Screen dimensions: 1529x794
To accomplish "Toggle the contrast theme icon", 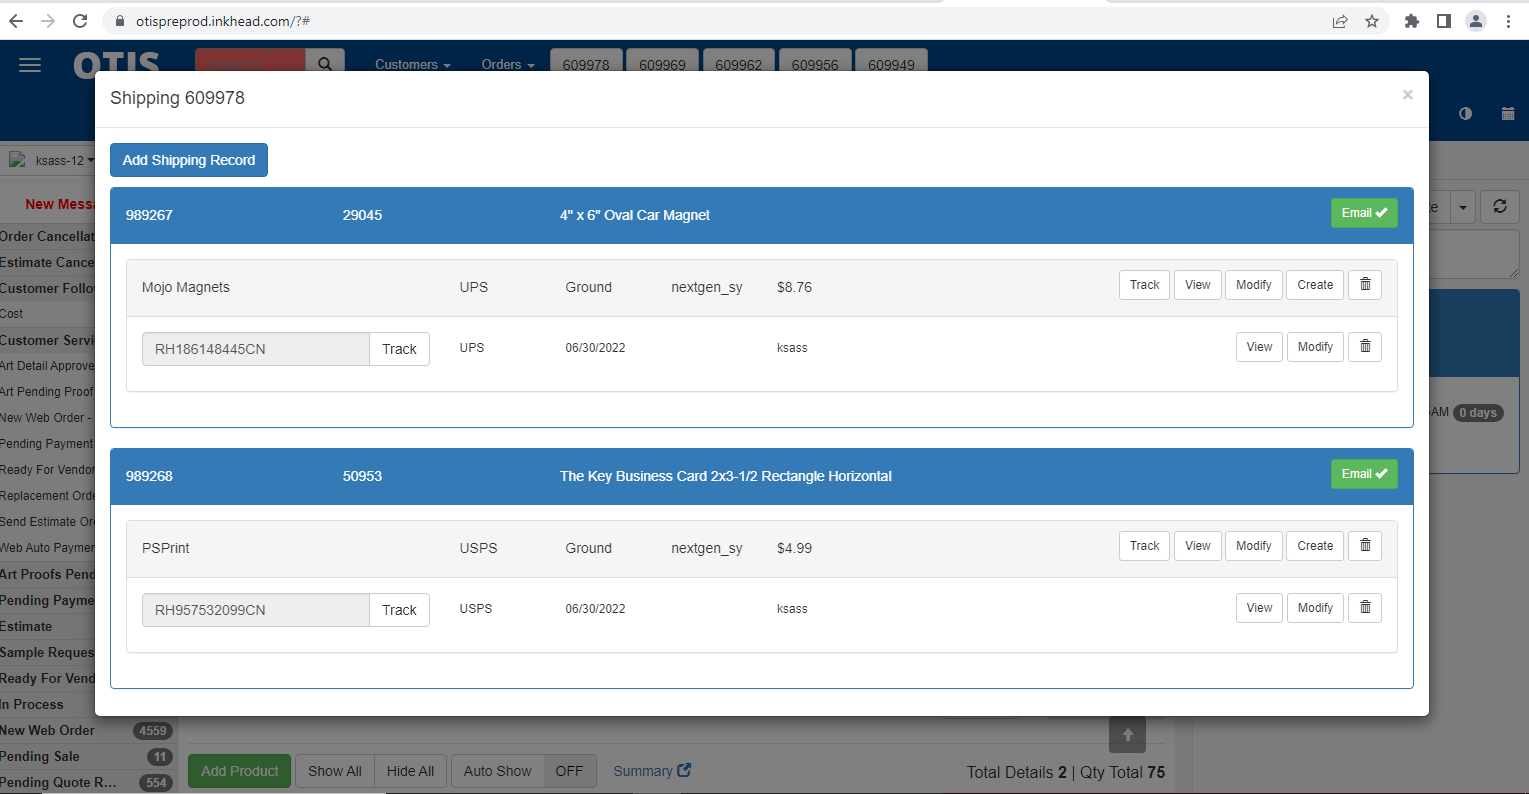I will (x=1465, y=114).
